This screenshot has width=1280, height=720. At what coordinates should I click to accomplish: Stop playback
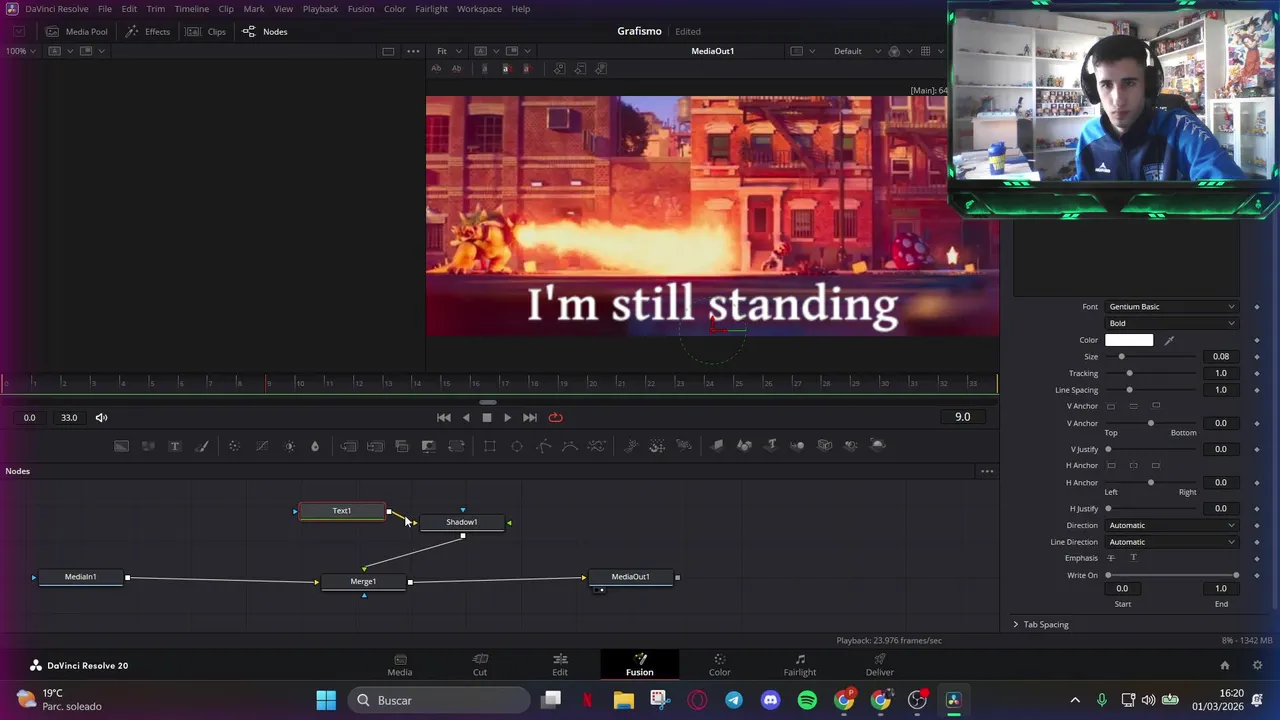[487, 418]
